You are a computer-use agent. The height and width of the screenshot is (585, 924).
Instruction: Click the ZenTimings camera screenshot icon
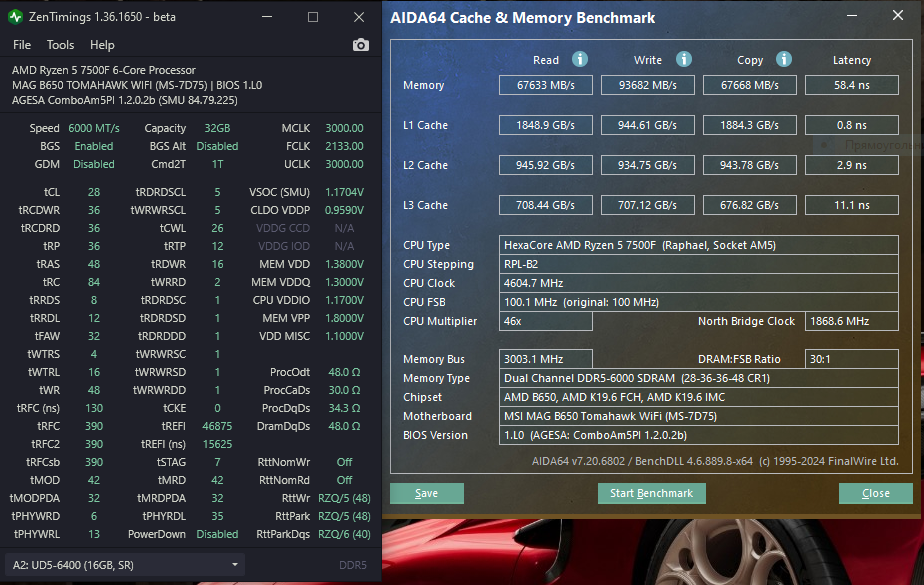[361, 45]
